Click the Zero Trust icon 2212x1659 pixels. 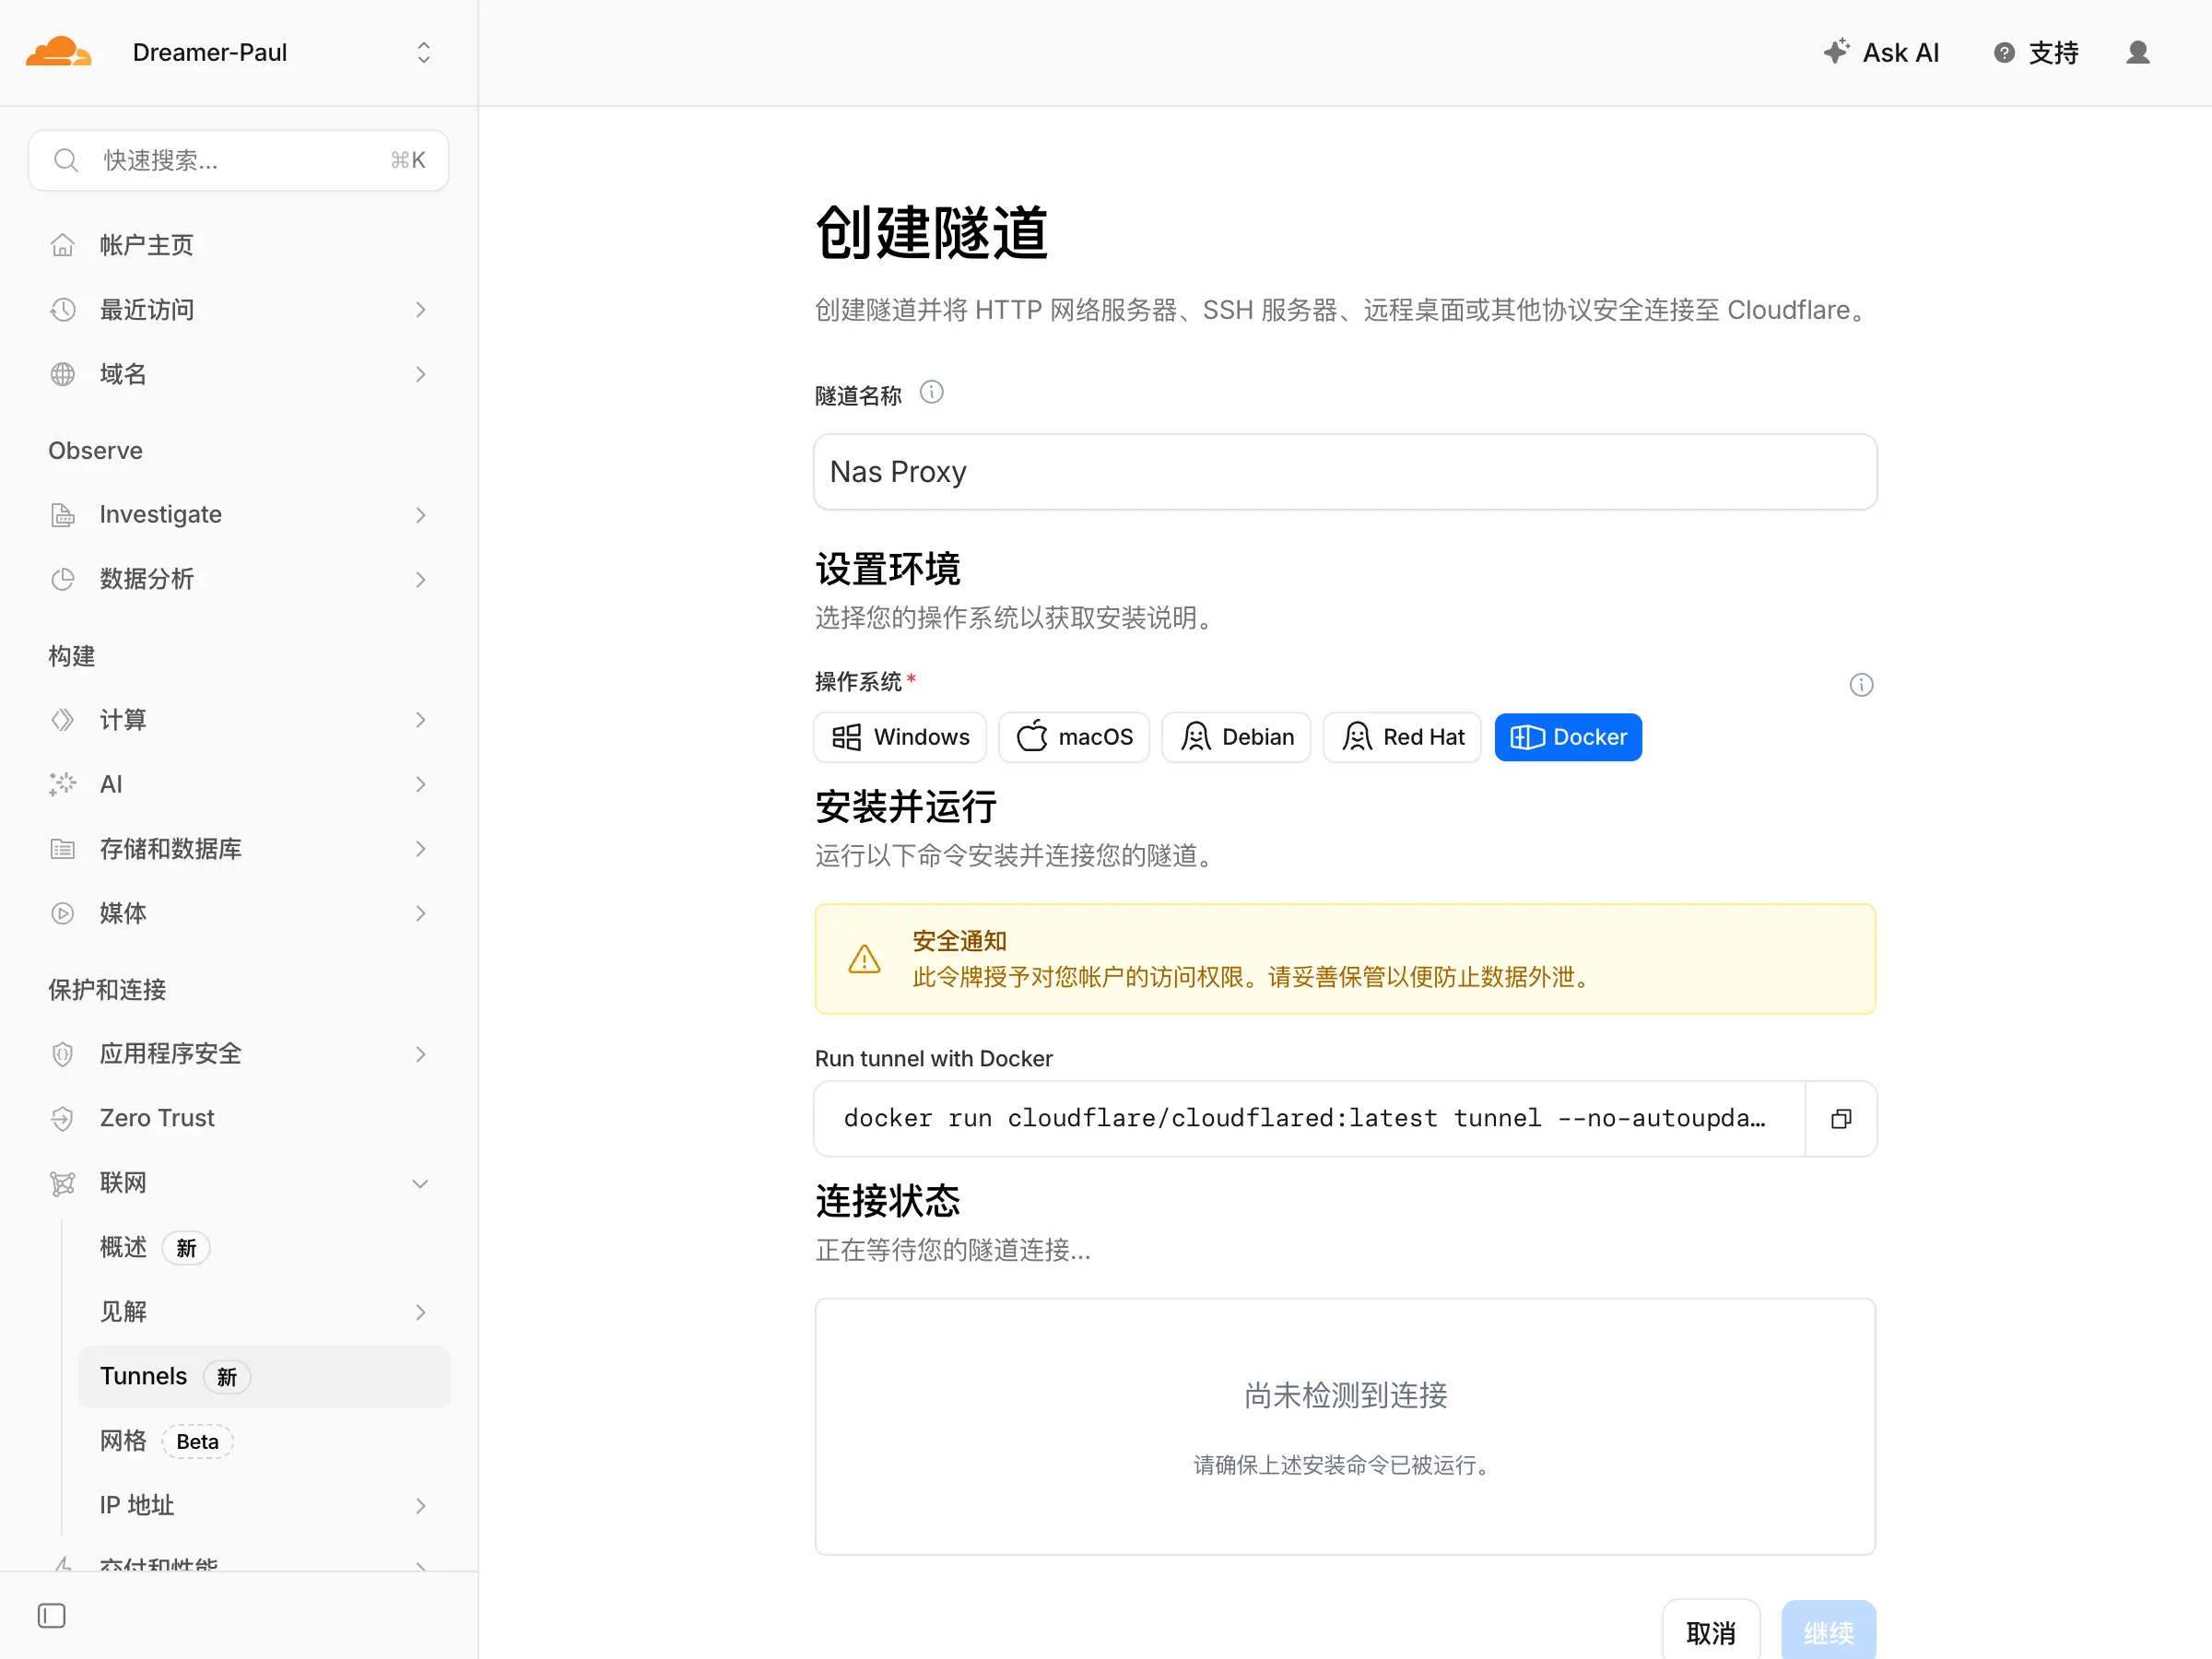(62, 1118)
